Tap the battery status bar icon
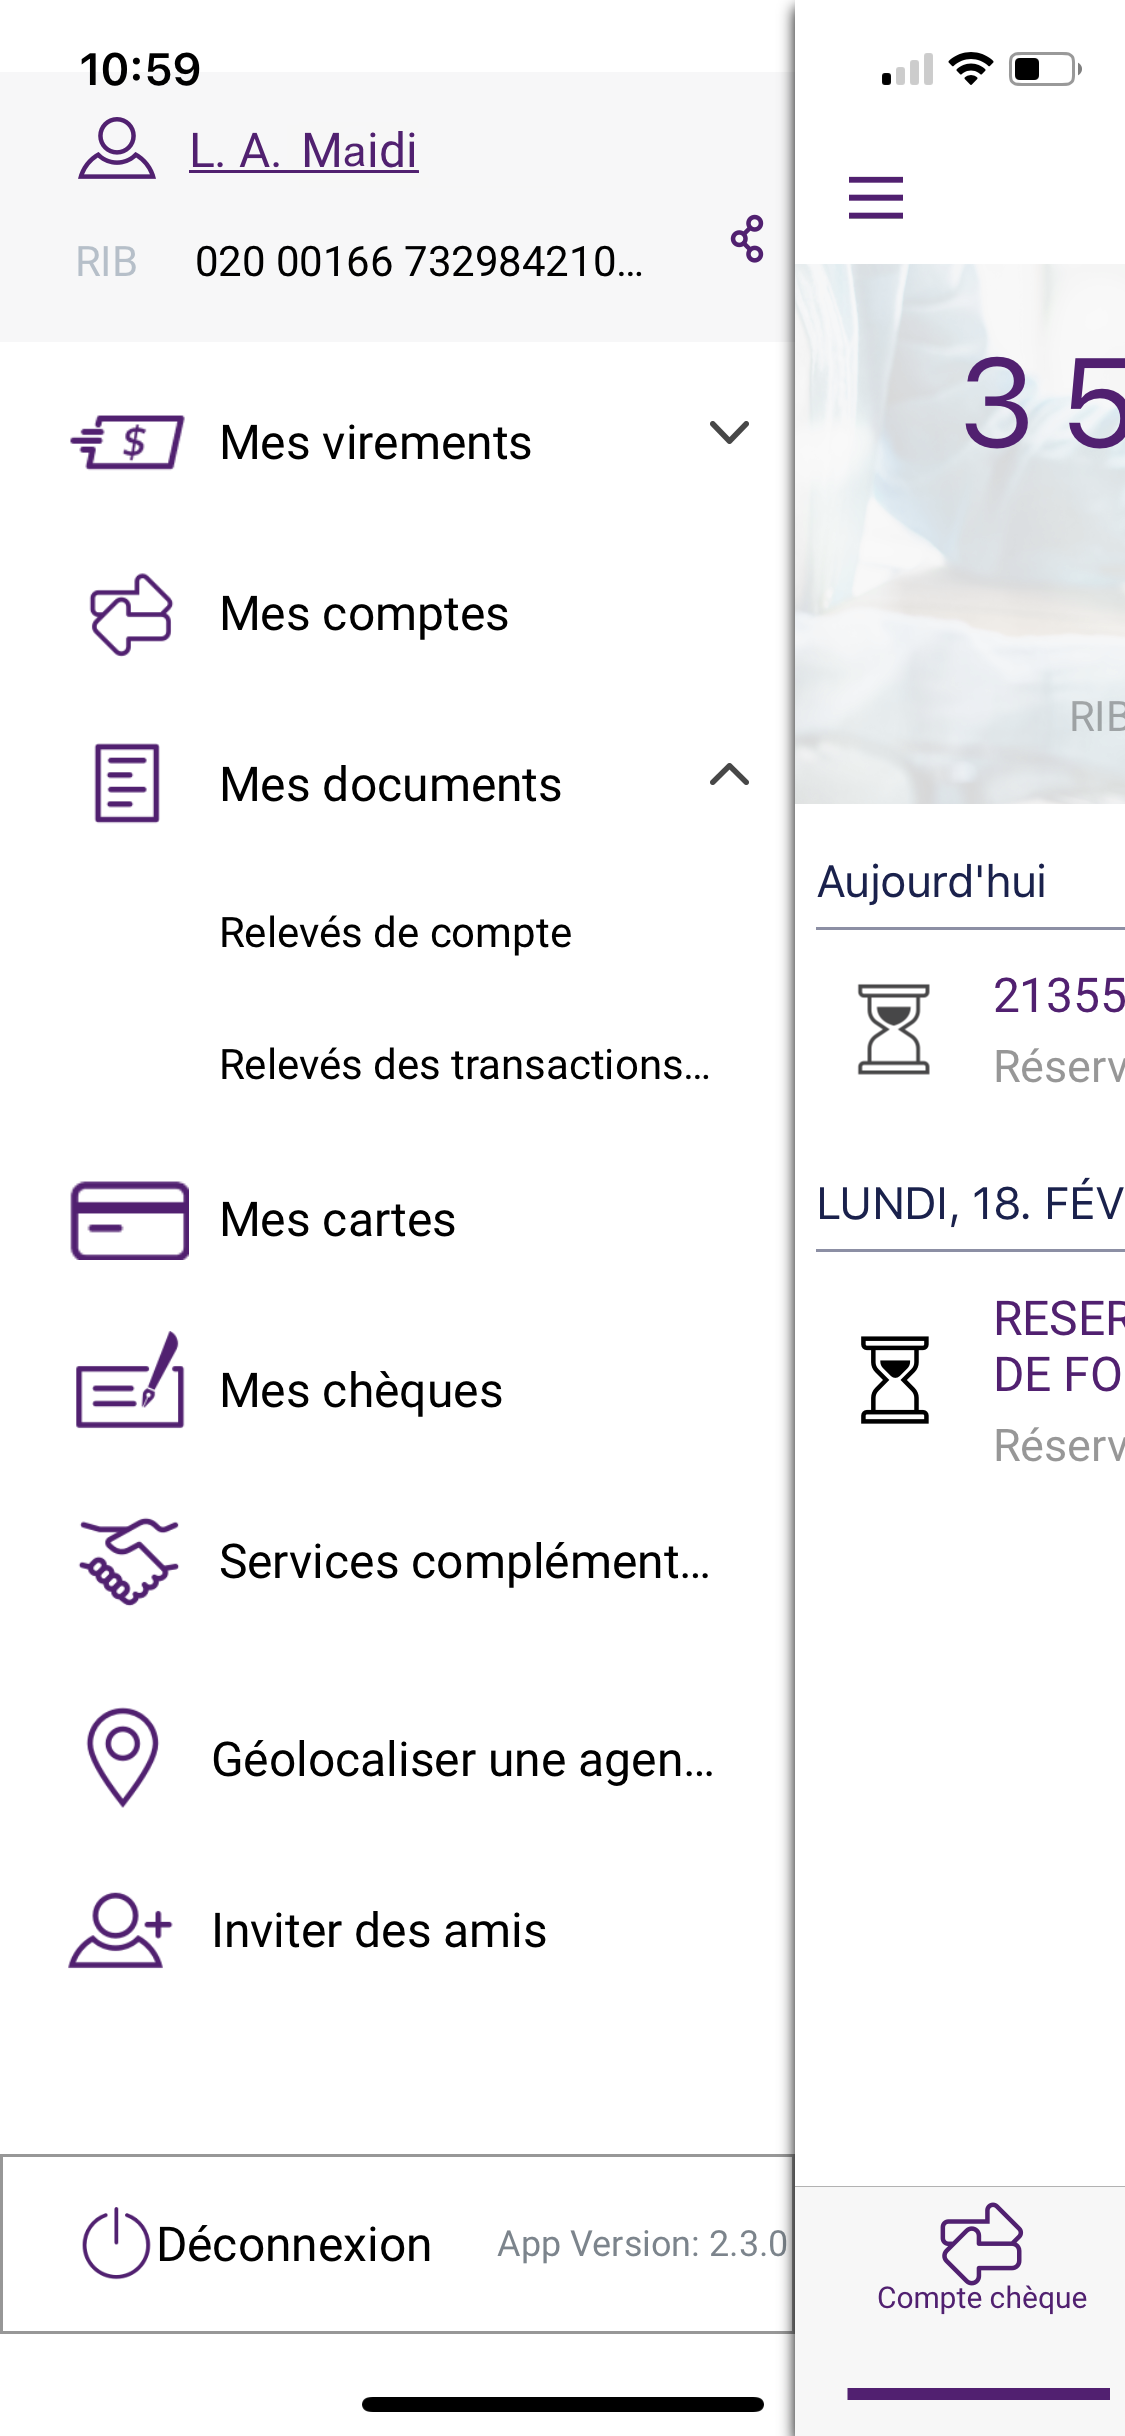 coord(1045,69)
